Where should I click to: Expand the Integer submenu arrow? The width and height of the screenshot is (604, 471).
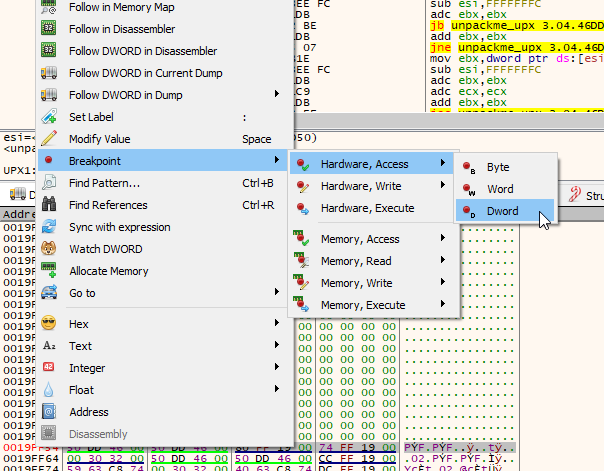277,366
